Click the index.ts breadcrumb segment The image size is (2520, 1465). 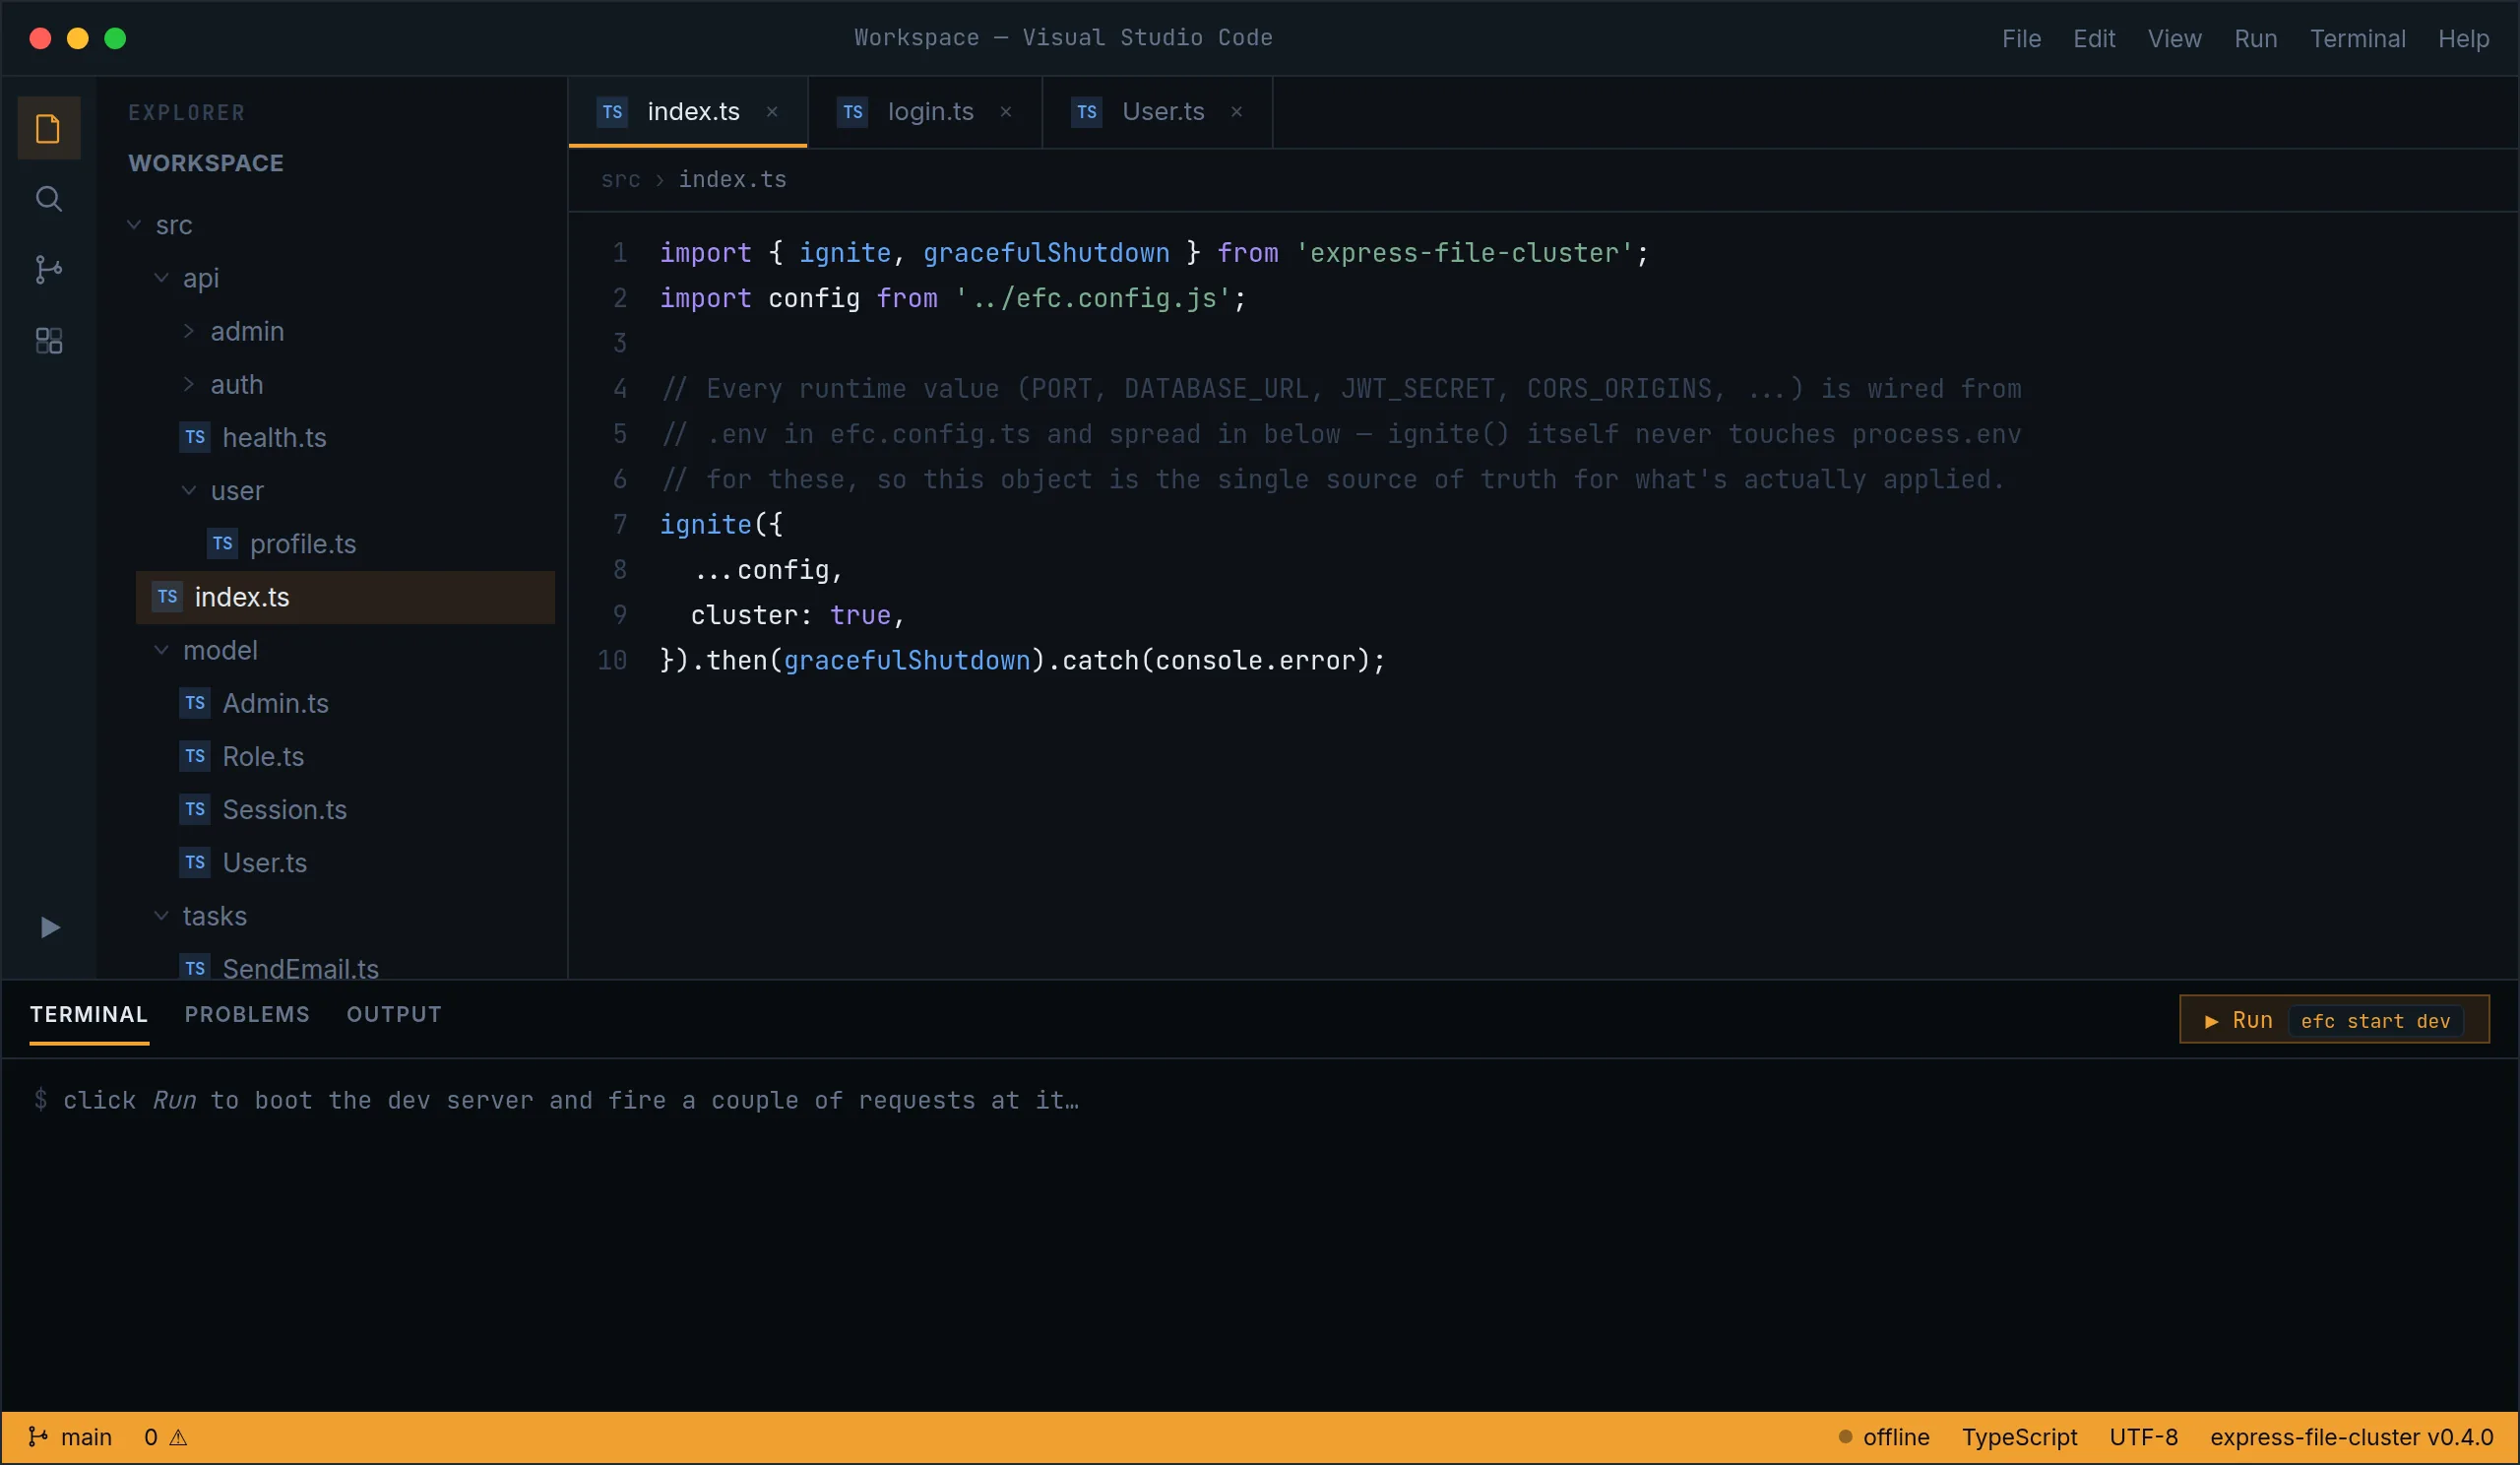click(733, 180)
